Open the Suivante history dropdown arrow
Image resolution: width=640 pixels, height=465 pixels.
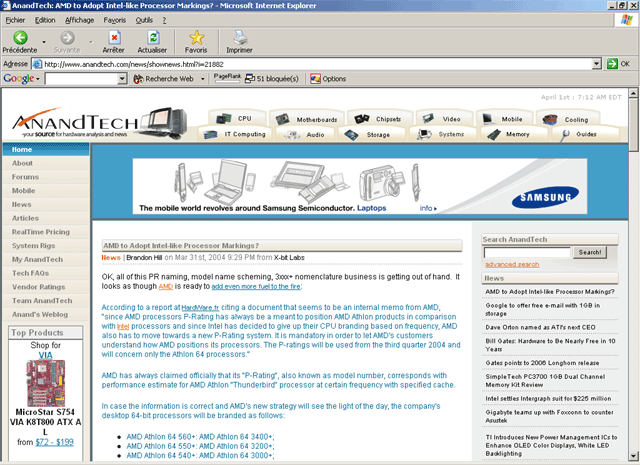coord(91,41)
